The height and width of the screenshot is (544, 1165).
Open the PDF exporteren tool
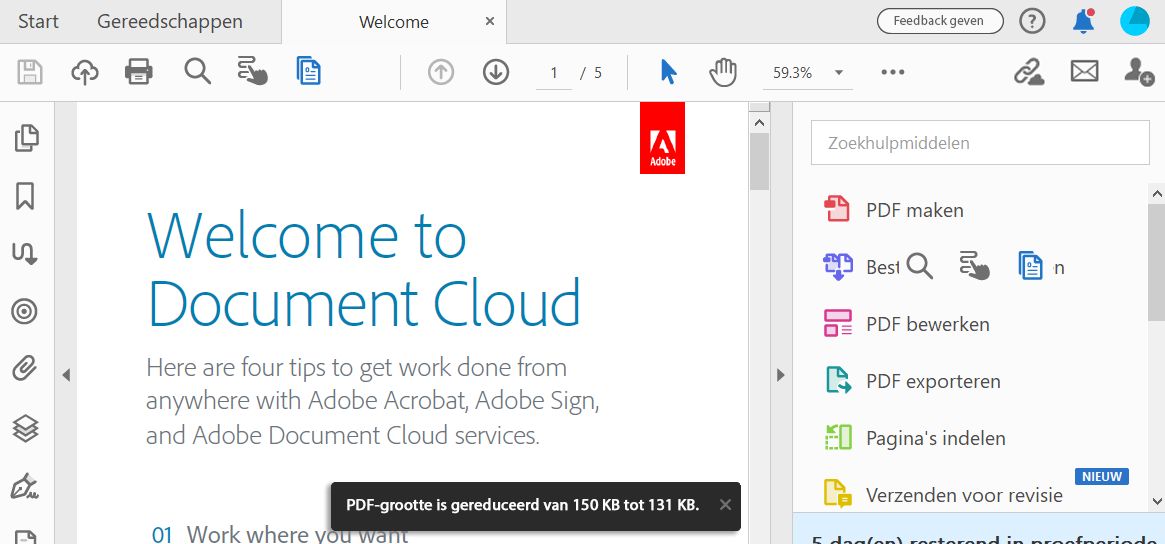pos(932,381)
